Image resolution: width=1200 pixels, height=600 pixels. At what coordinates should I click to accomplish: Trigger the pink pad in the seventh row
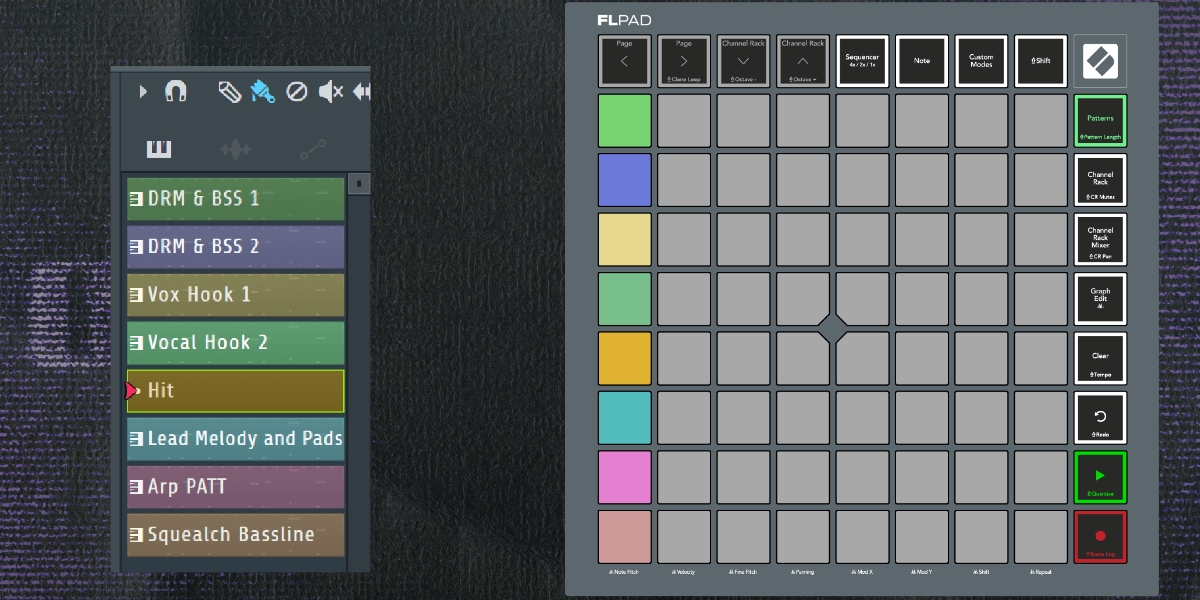point(625,478)
